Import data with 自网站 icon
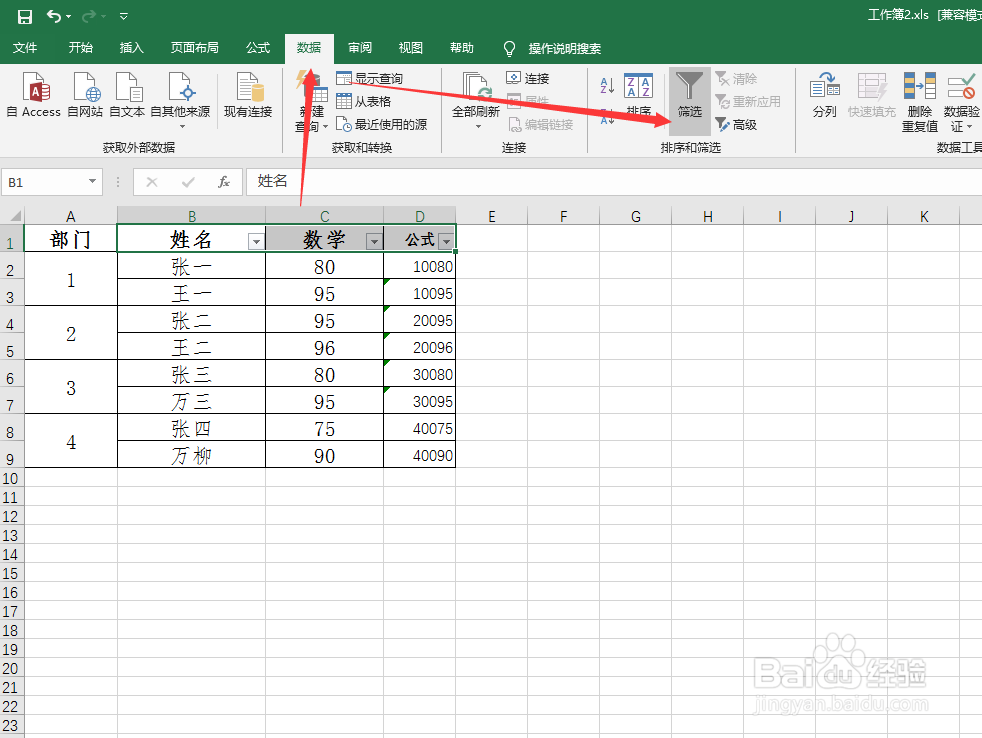 pyautogui.click(x=85, y=95)
